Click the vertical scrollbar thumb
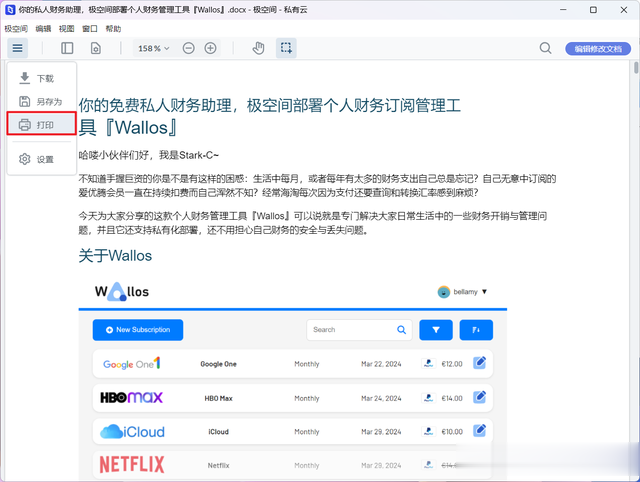 pos(636,67)
